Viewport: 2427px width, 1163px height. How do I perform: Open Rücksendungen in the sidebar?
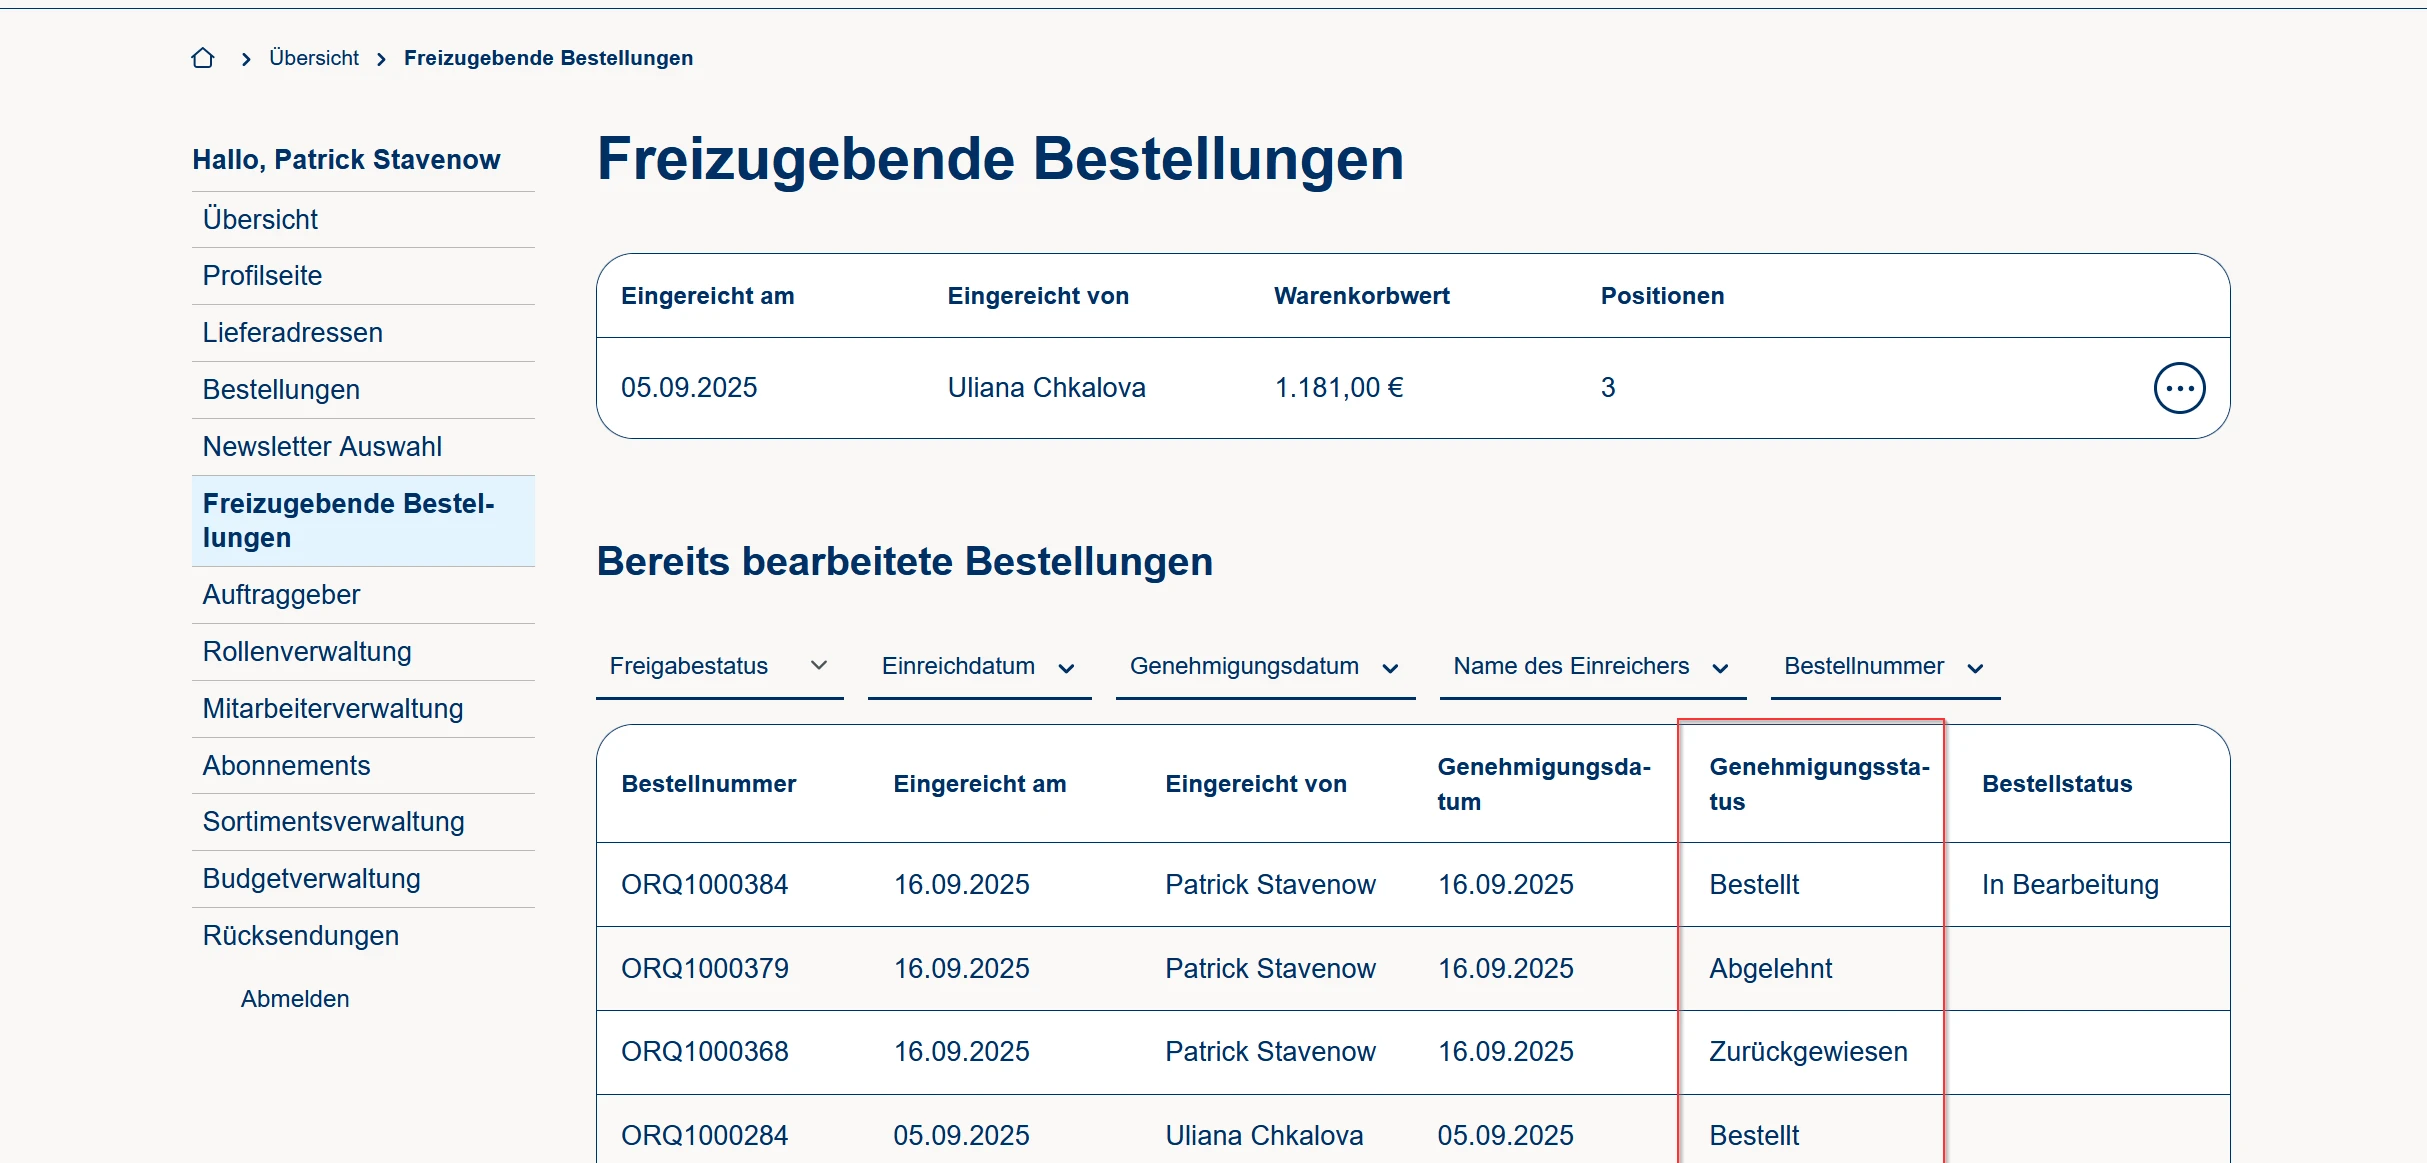click(x=300, y=936)
